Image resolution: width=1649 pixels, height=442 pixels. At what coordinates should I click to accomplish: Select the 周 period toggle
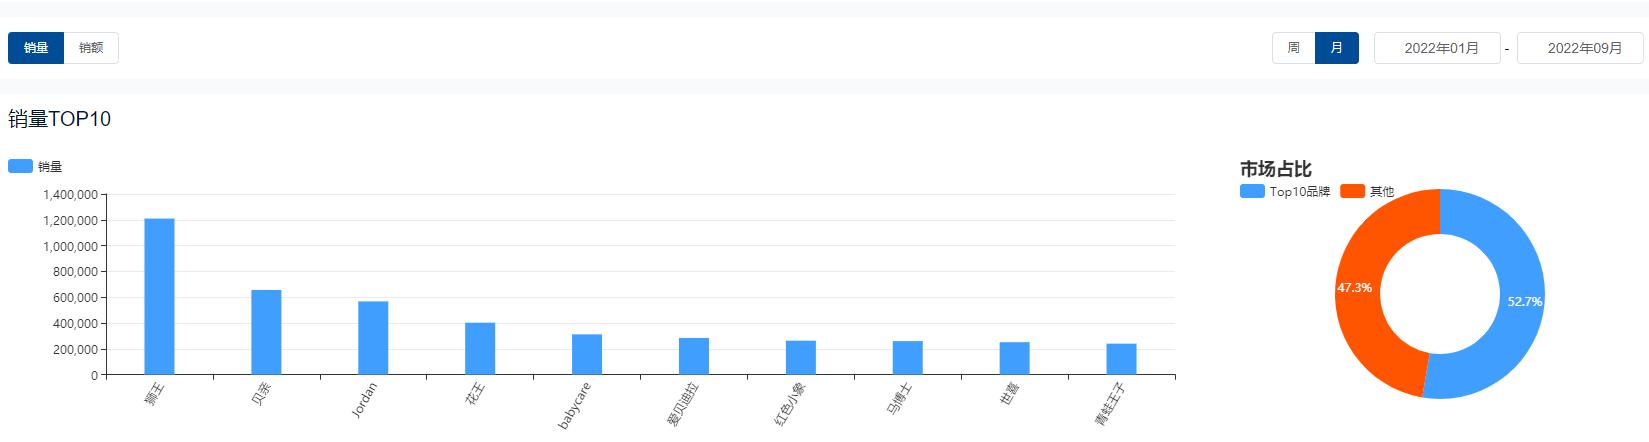coord(1293,48)
